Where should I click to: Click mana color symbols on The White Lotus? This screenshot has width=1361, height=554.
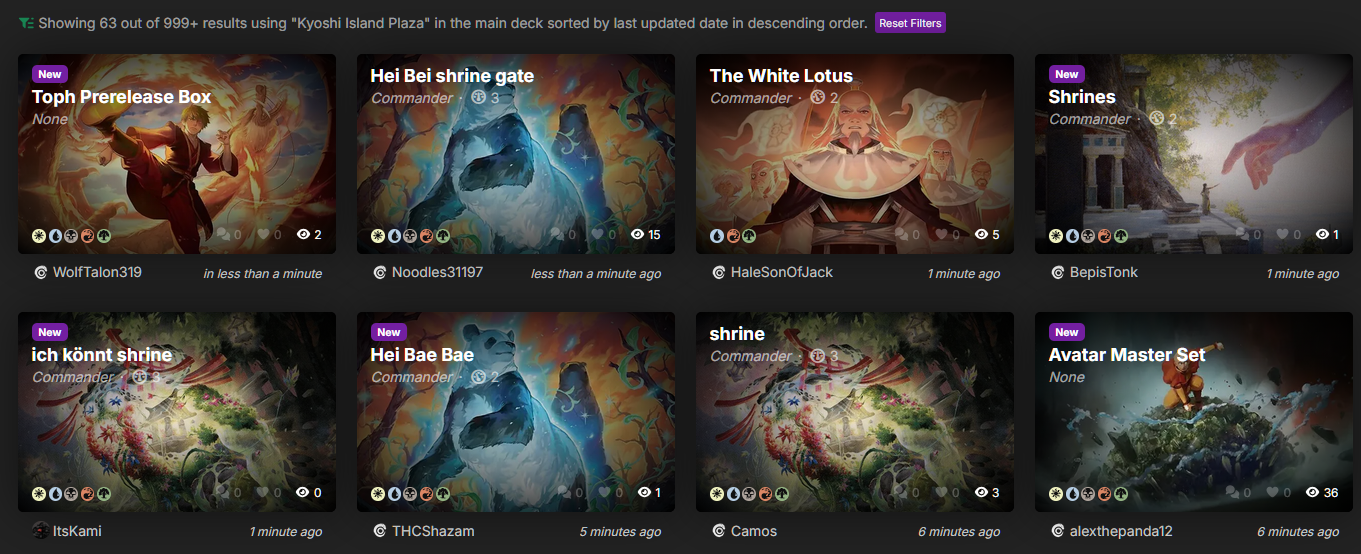pos(734,236)
